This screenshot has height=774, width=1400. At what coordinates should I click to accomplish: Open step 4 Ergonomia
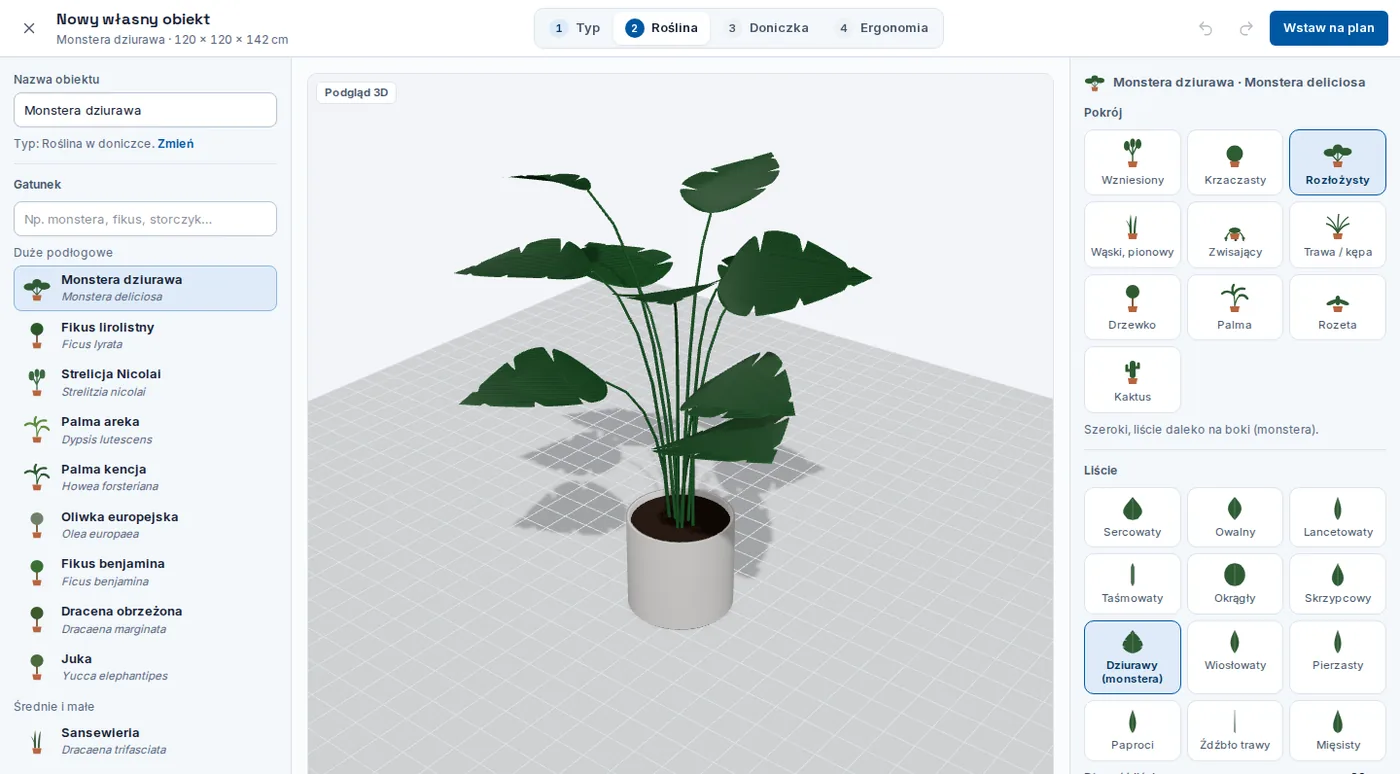[x=883, y=28]
